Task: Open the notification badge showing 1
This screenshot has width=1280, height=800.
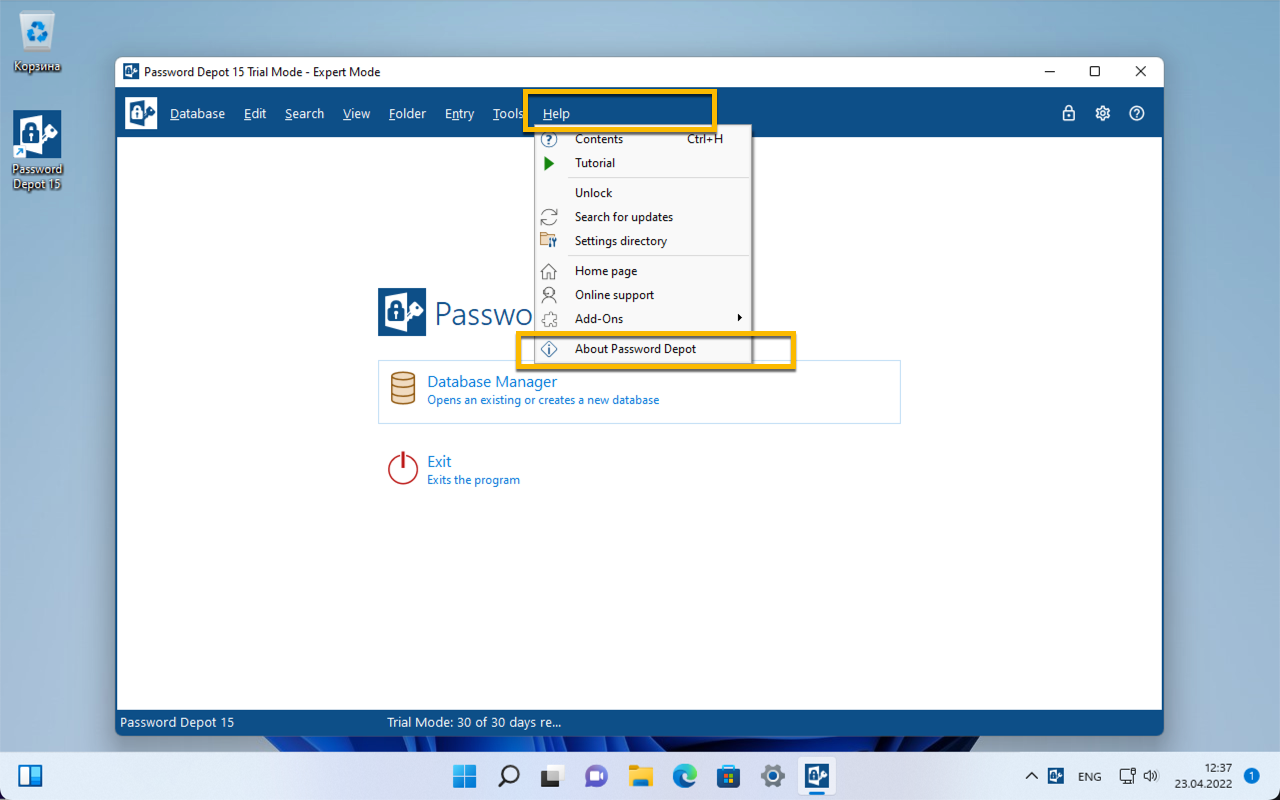Action: (1251, 775)
